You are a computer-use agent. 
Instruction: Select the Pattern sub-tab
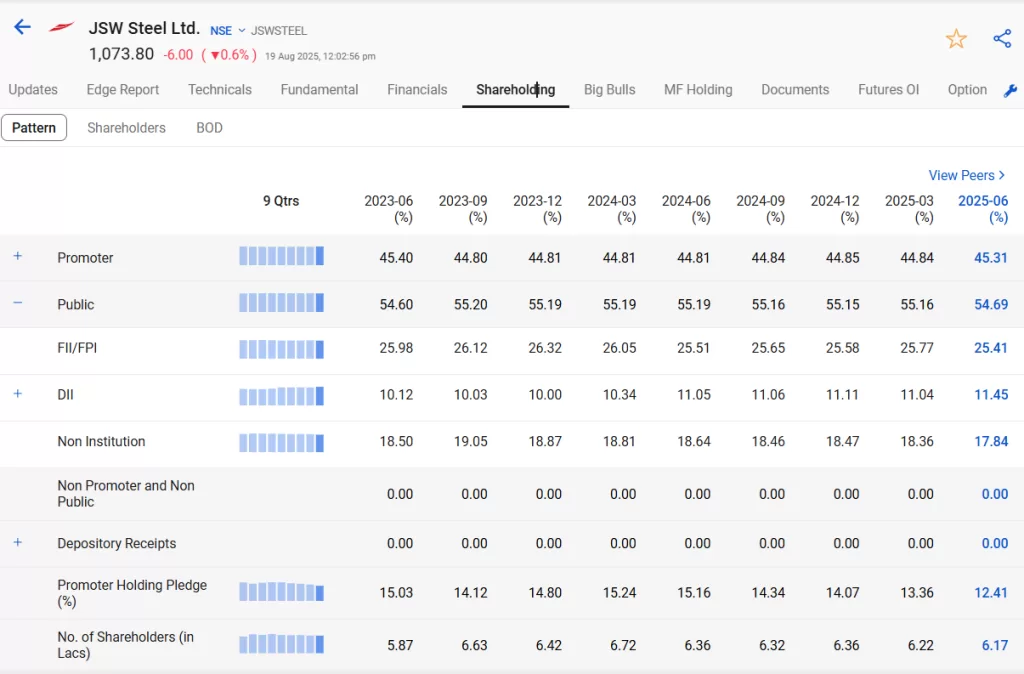tap(34, 127)
